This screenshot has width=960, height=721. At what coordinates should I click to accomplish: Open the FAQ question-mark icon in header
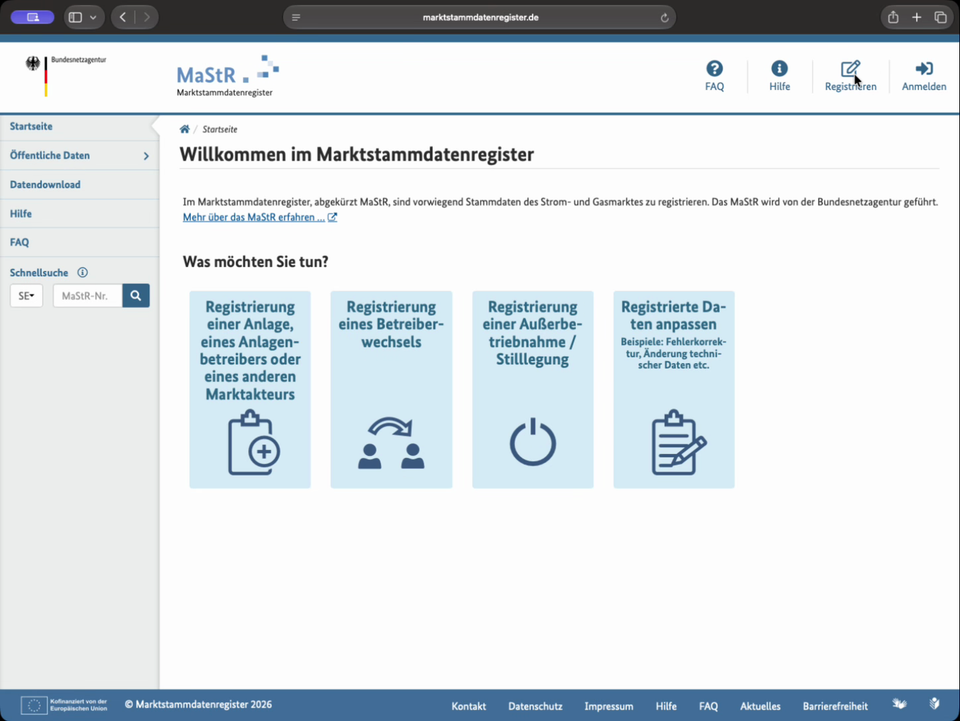point(714,68)
